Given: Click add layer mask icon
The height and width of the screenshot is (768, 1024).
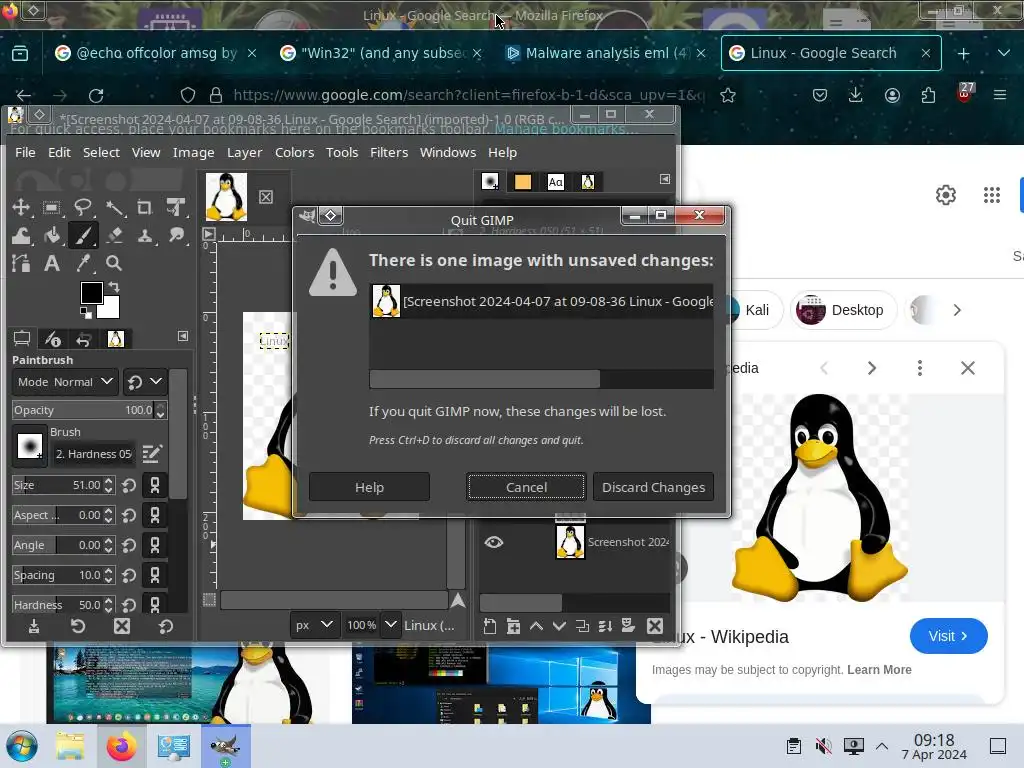Looking at the screenshot, I should coord(628,626).
